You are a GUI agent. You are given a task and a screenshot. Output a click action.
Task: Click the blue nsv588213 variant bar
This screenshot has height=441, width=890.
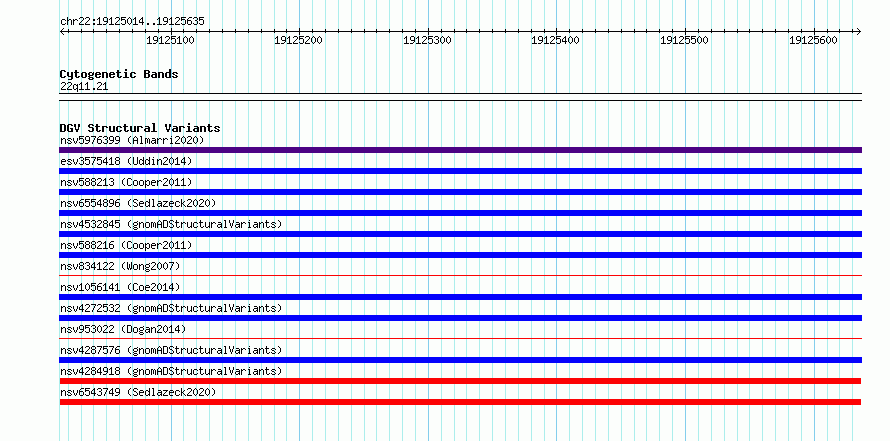point(460,192)
